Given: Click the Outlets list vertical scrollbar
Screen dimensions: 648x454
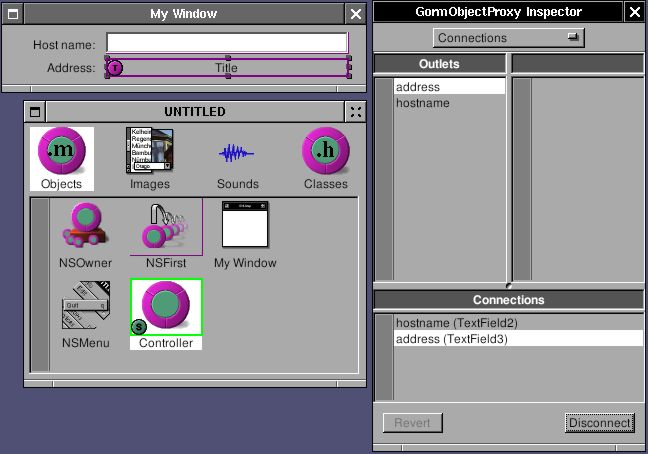Looking at the screenshot, I should coord(384,180).
